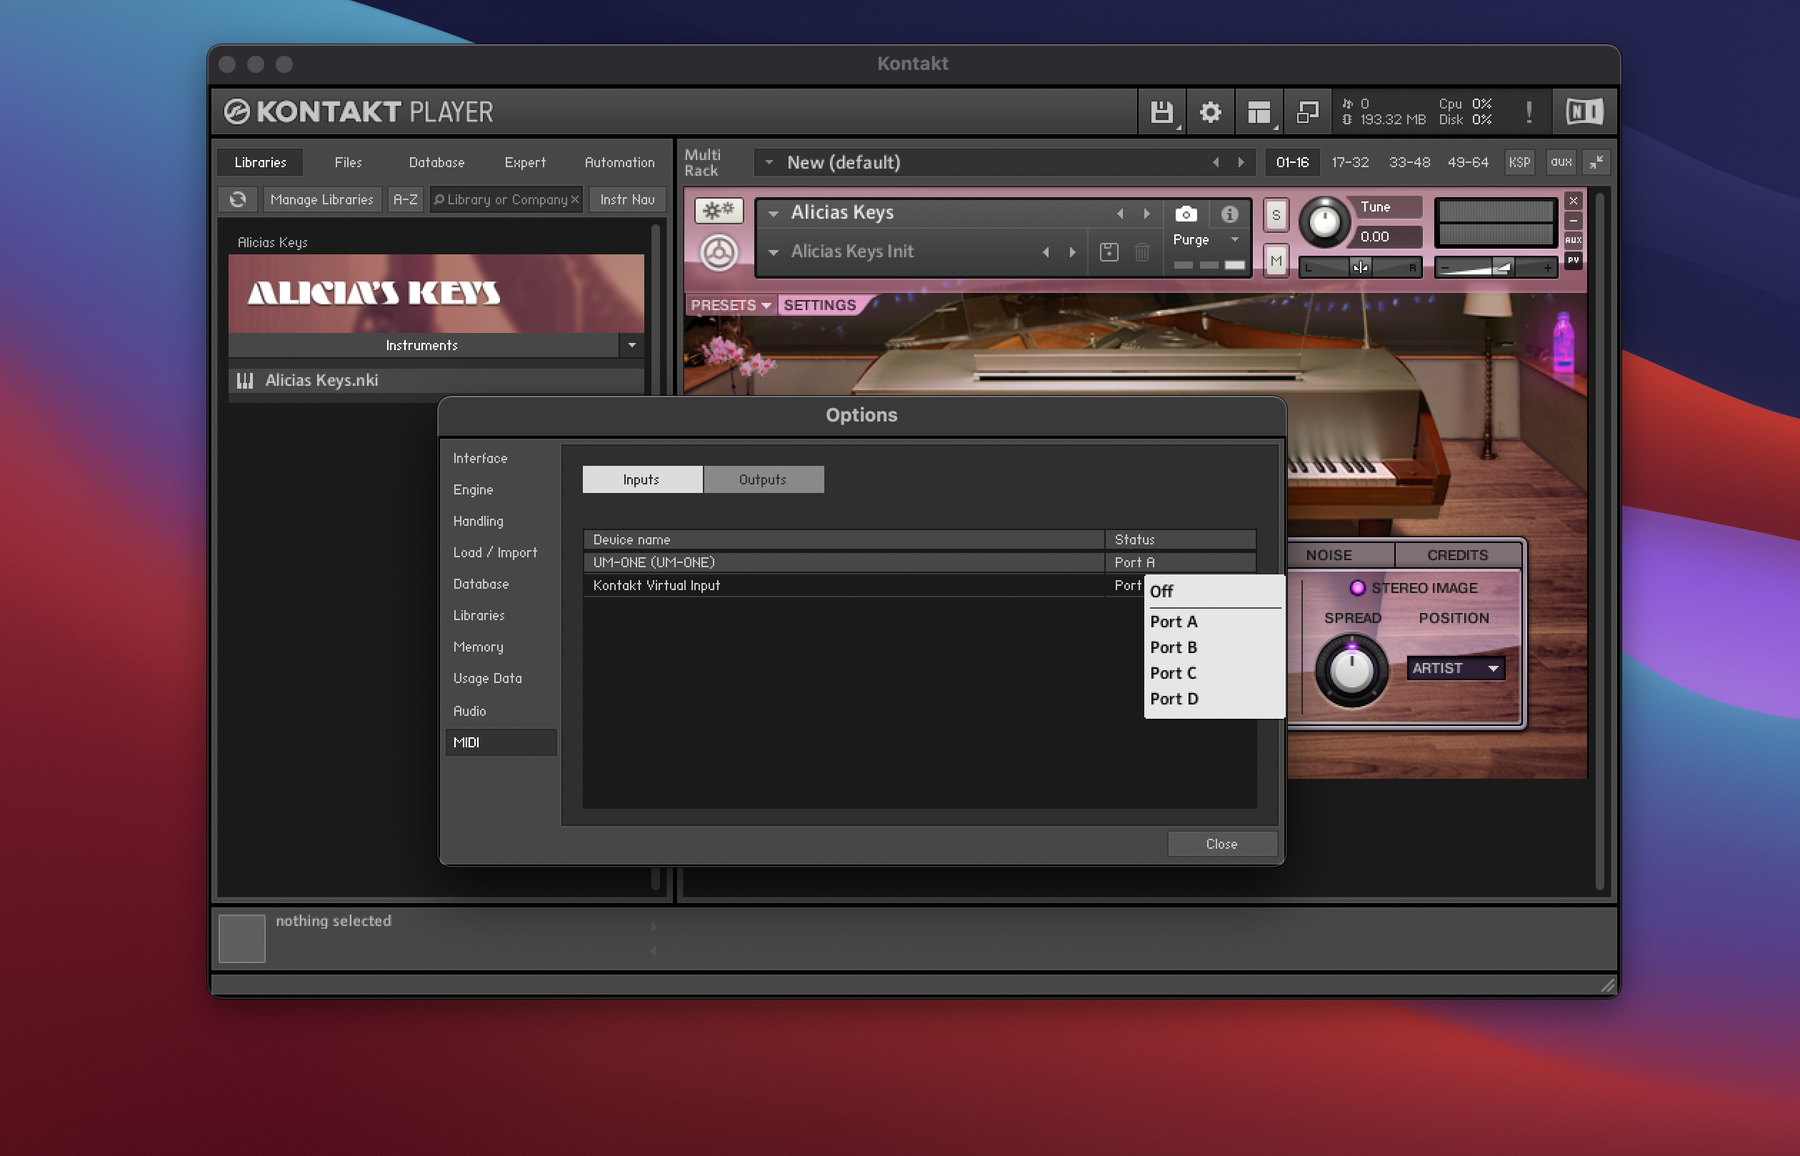Click Manage Libraries button
1800x1156 pixels.
click(322, 199)
